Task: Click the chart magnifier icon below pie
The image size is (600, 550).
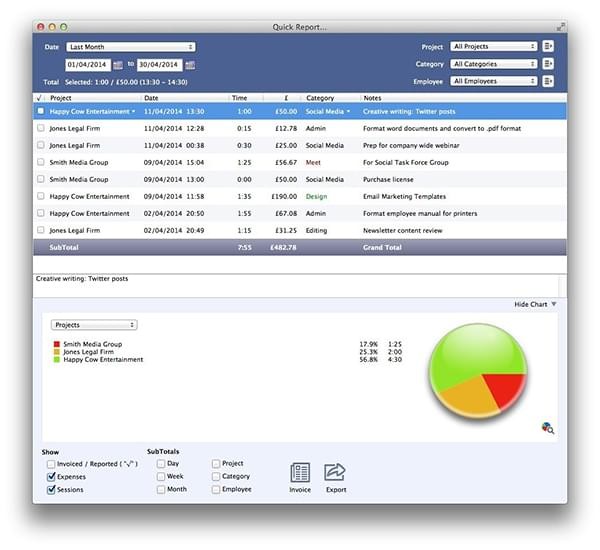Action: tap(548, 428)
